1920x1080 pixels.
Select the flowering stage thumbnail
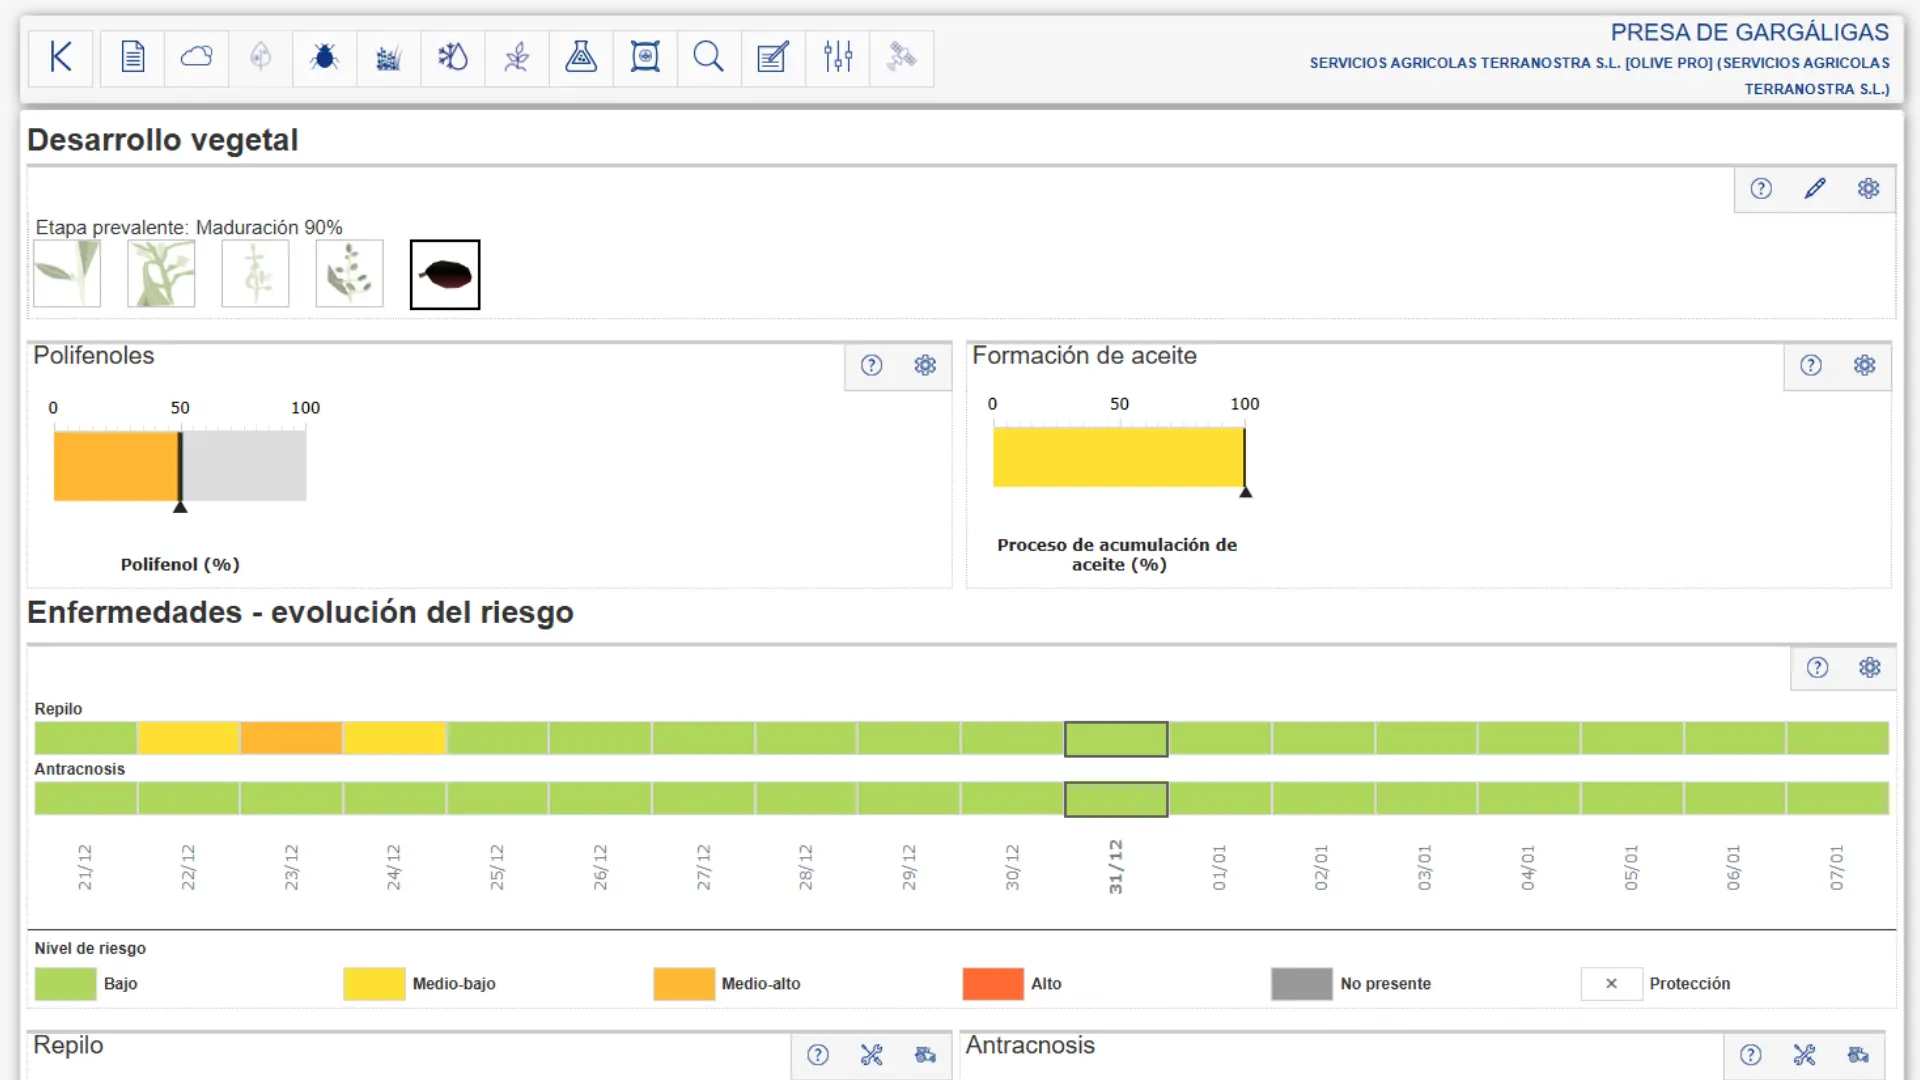[255, 274]
